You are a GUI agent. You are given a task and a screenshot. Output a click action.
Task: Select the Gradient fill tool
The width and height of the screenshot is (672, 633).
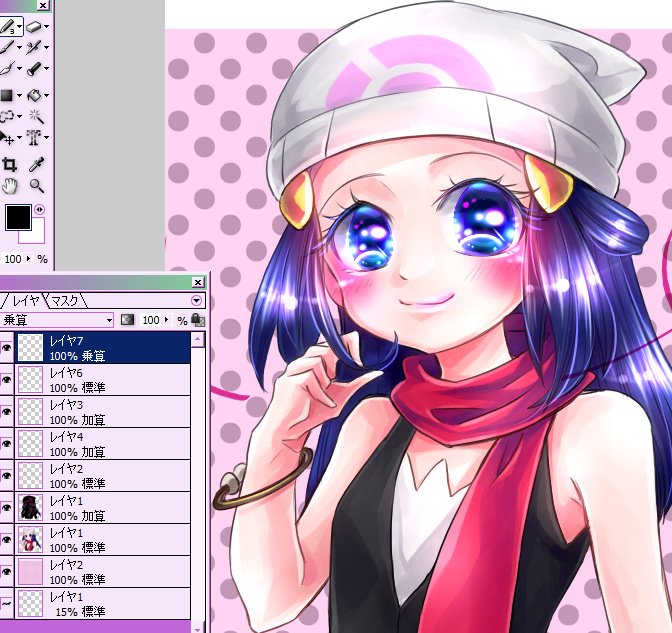click(7, 95)
